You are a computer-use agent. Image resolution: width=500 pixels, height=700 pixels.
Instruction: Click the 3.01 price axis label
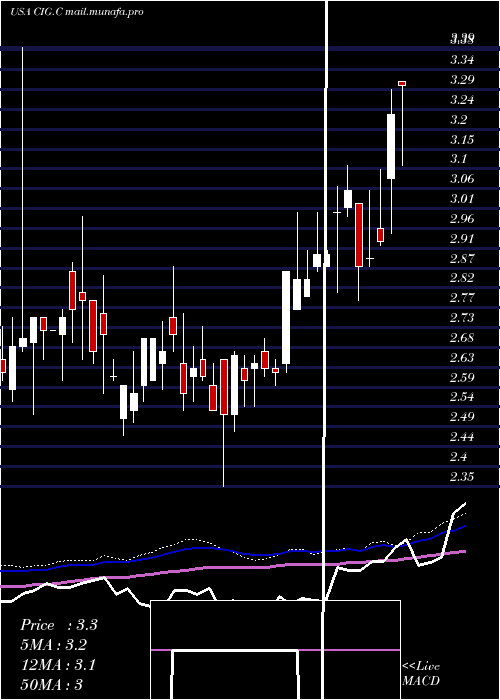[x=462, y=199]
